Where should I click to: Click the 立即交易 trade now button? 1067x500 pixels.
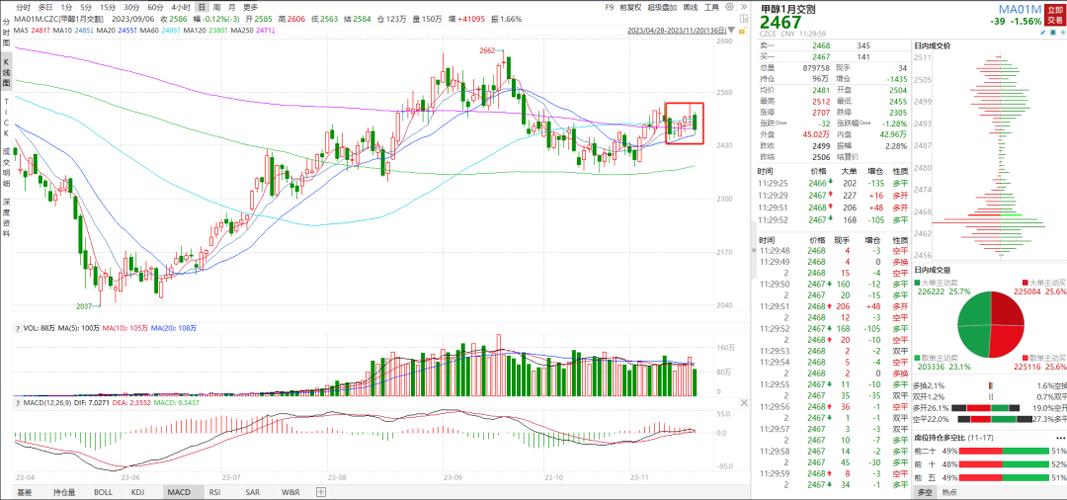coord(1055,15)
